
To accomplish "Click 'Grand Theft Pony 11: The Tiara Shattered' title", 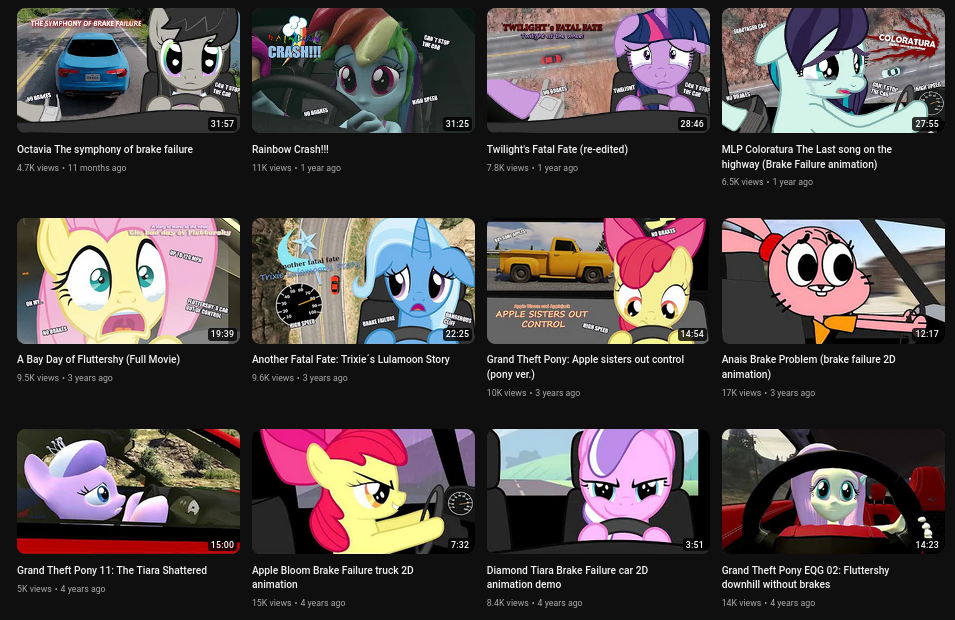I will pos(112,570).
